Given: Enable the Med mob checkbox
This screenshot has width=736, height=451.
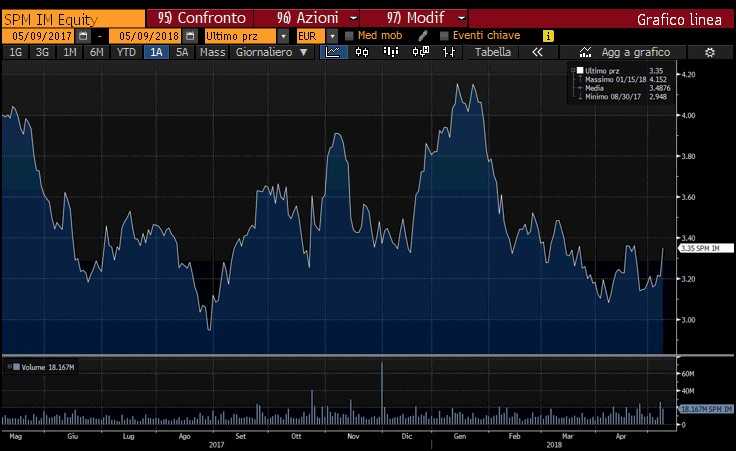Looking at the screenshot, I should coord(349,36).
